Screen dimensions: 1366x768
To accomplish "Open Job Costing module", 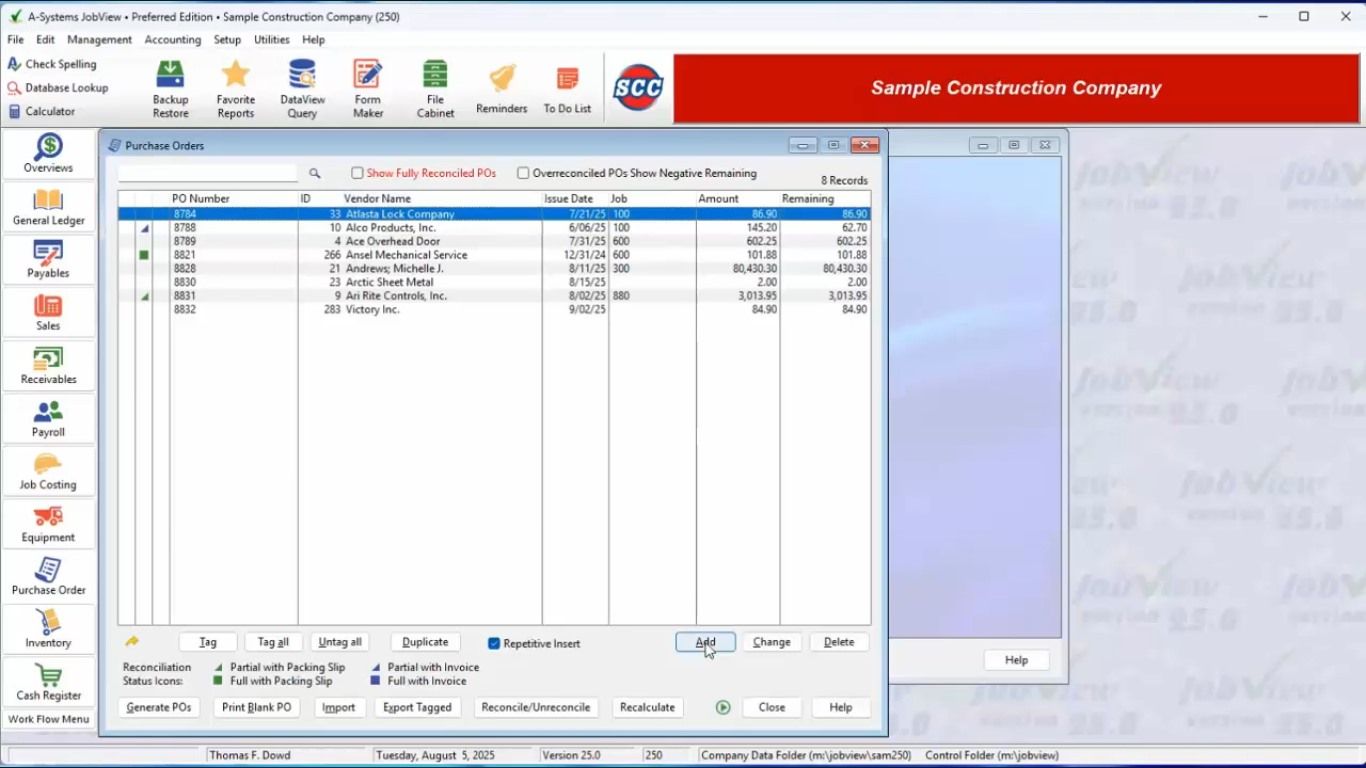I will (x=48, y=472).
